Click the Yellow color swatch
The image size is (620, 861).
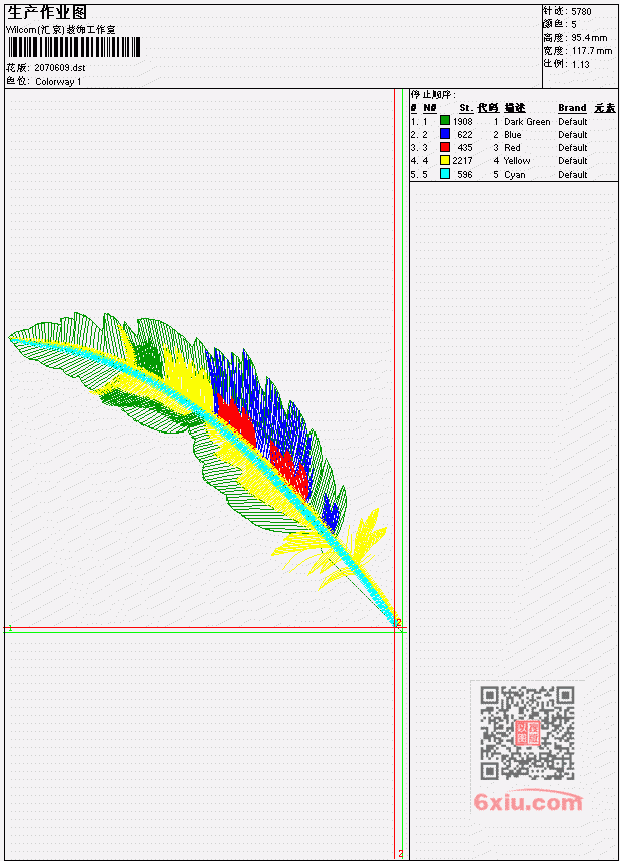[445, 160]
